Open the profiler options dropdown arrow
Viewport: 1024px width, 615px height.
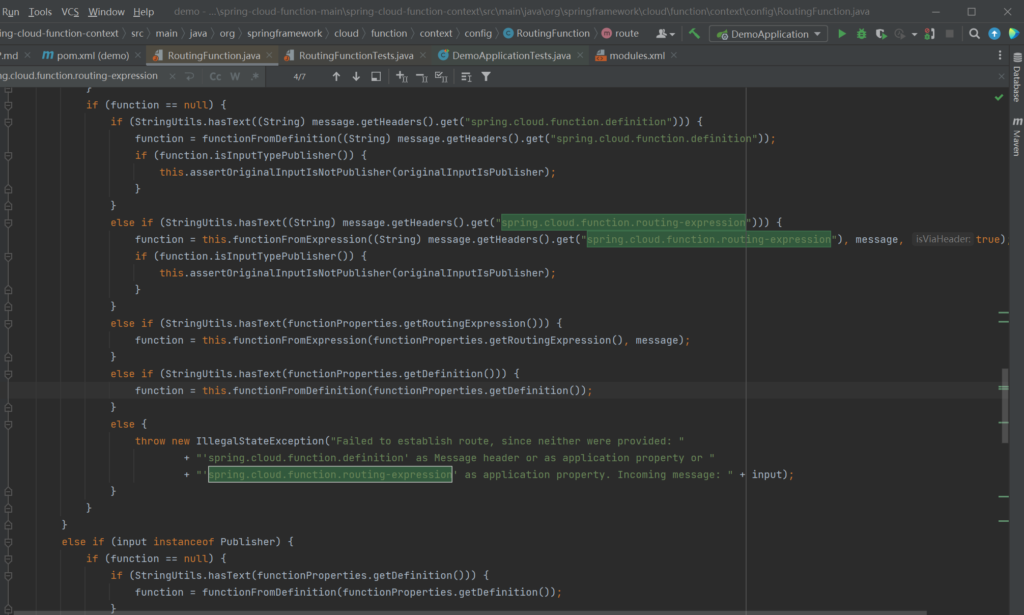pos(914,34)
